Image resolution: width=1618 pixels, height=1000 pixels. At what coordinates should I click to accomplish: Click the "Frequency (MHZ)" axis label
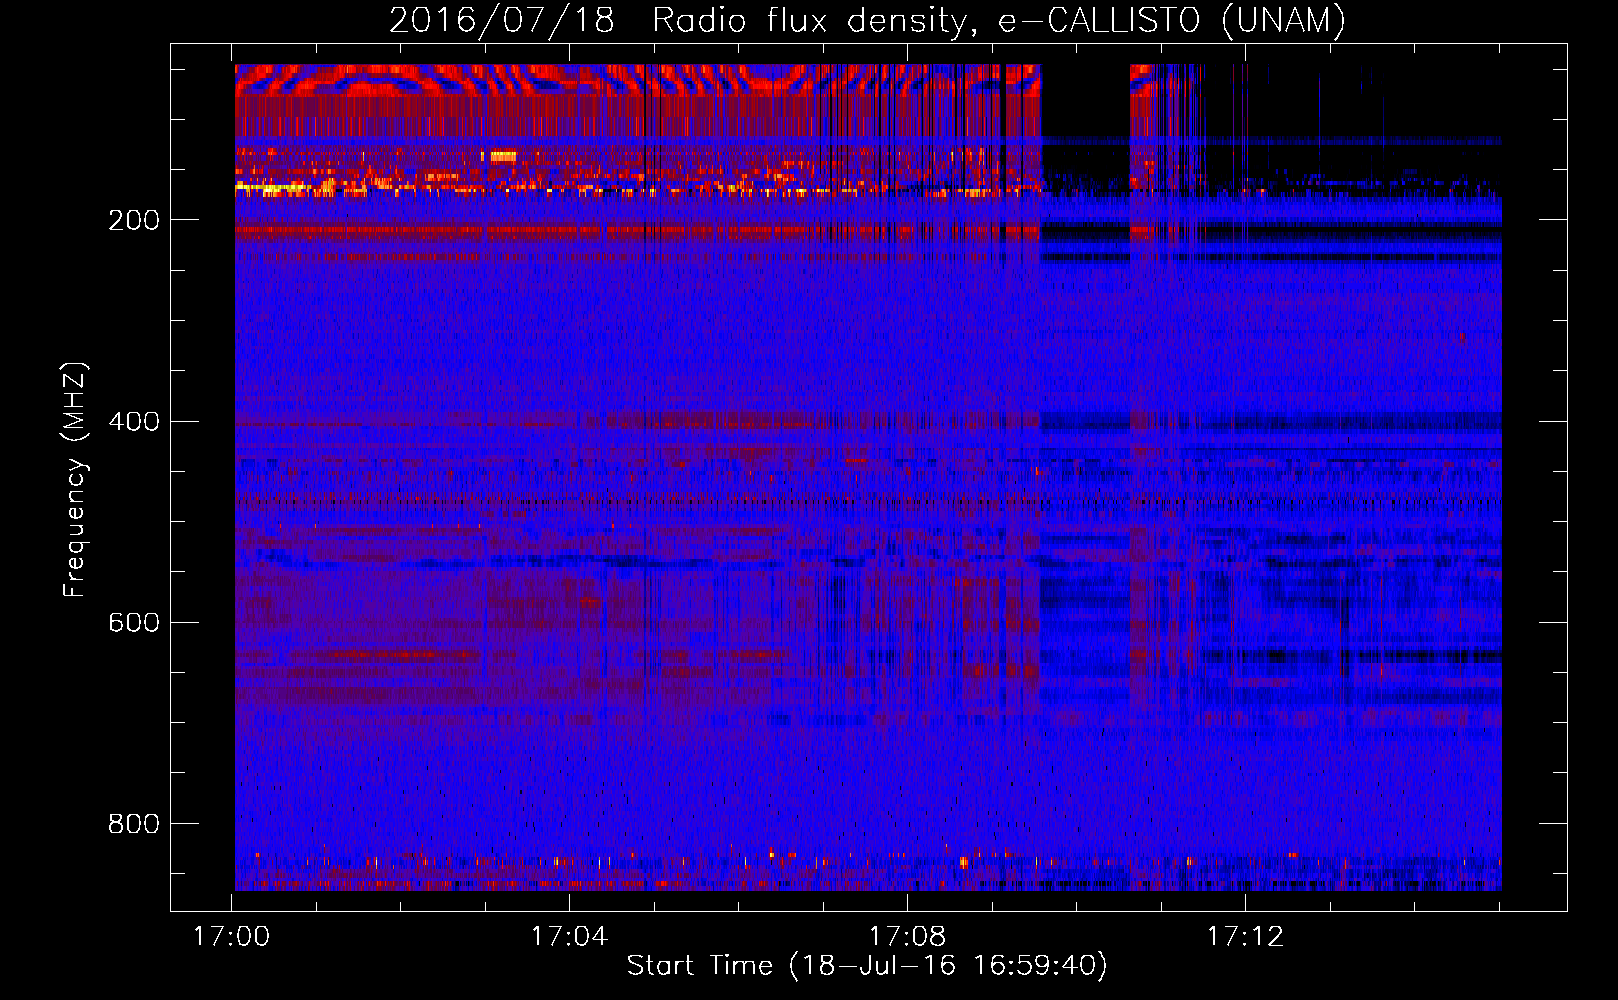74,479
